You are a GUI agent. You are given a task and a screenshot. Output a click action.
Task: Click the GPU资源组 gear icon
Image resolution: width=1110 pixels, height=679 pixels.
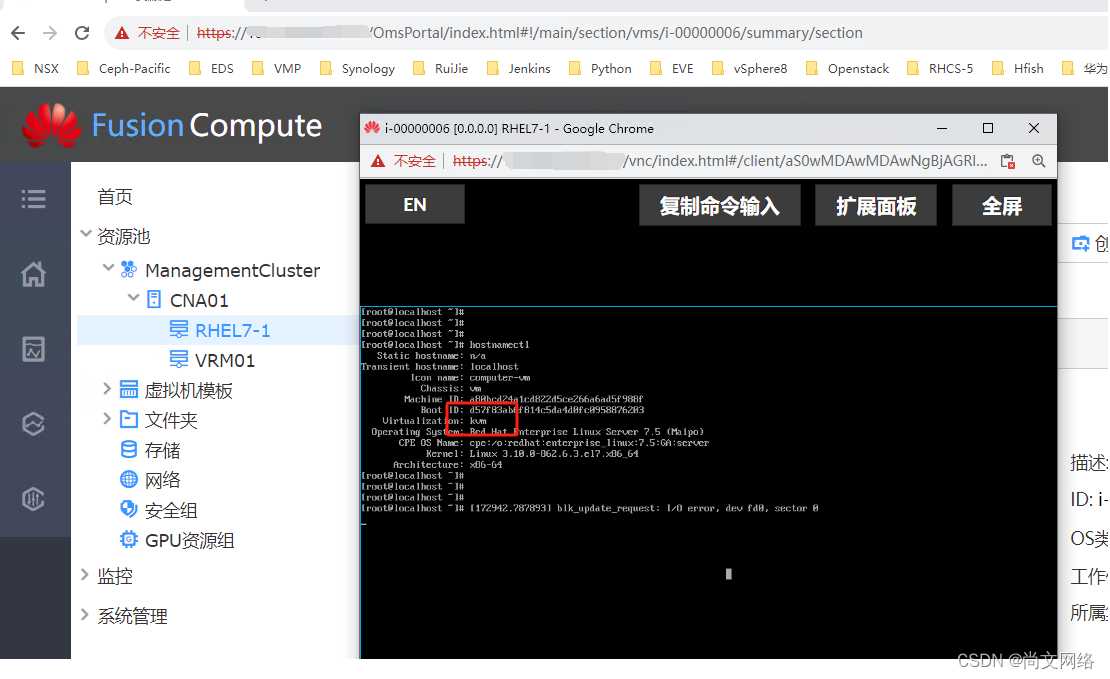point(129,540)
